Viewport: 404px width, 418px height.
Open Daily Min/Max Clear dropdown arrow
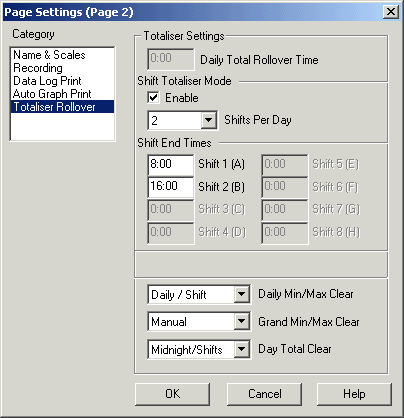click(241, 294)
